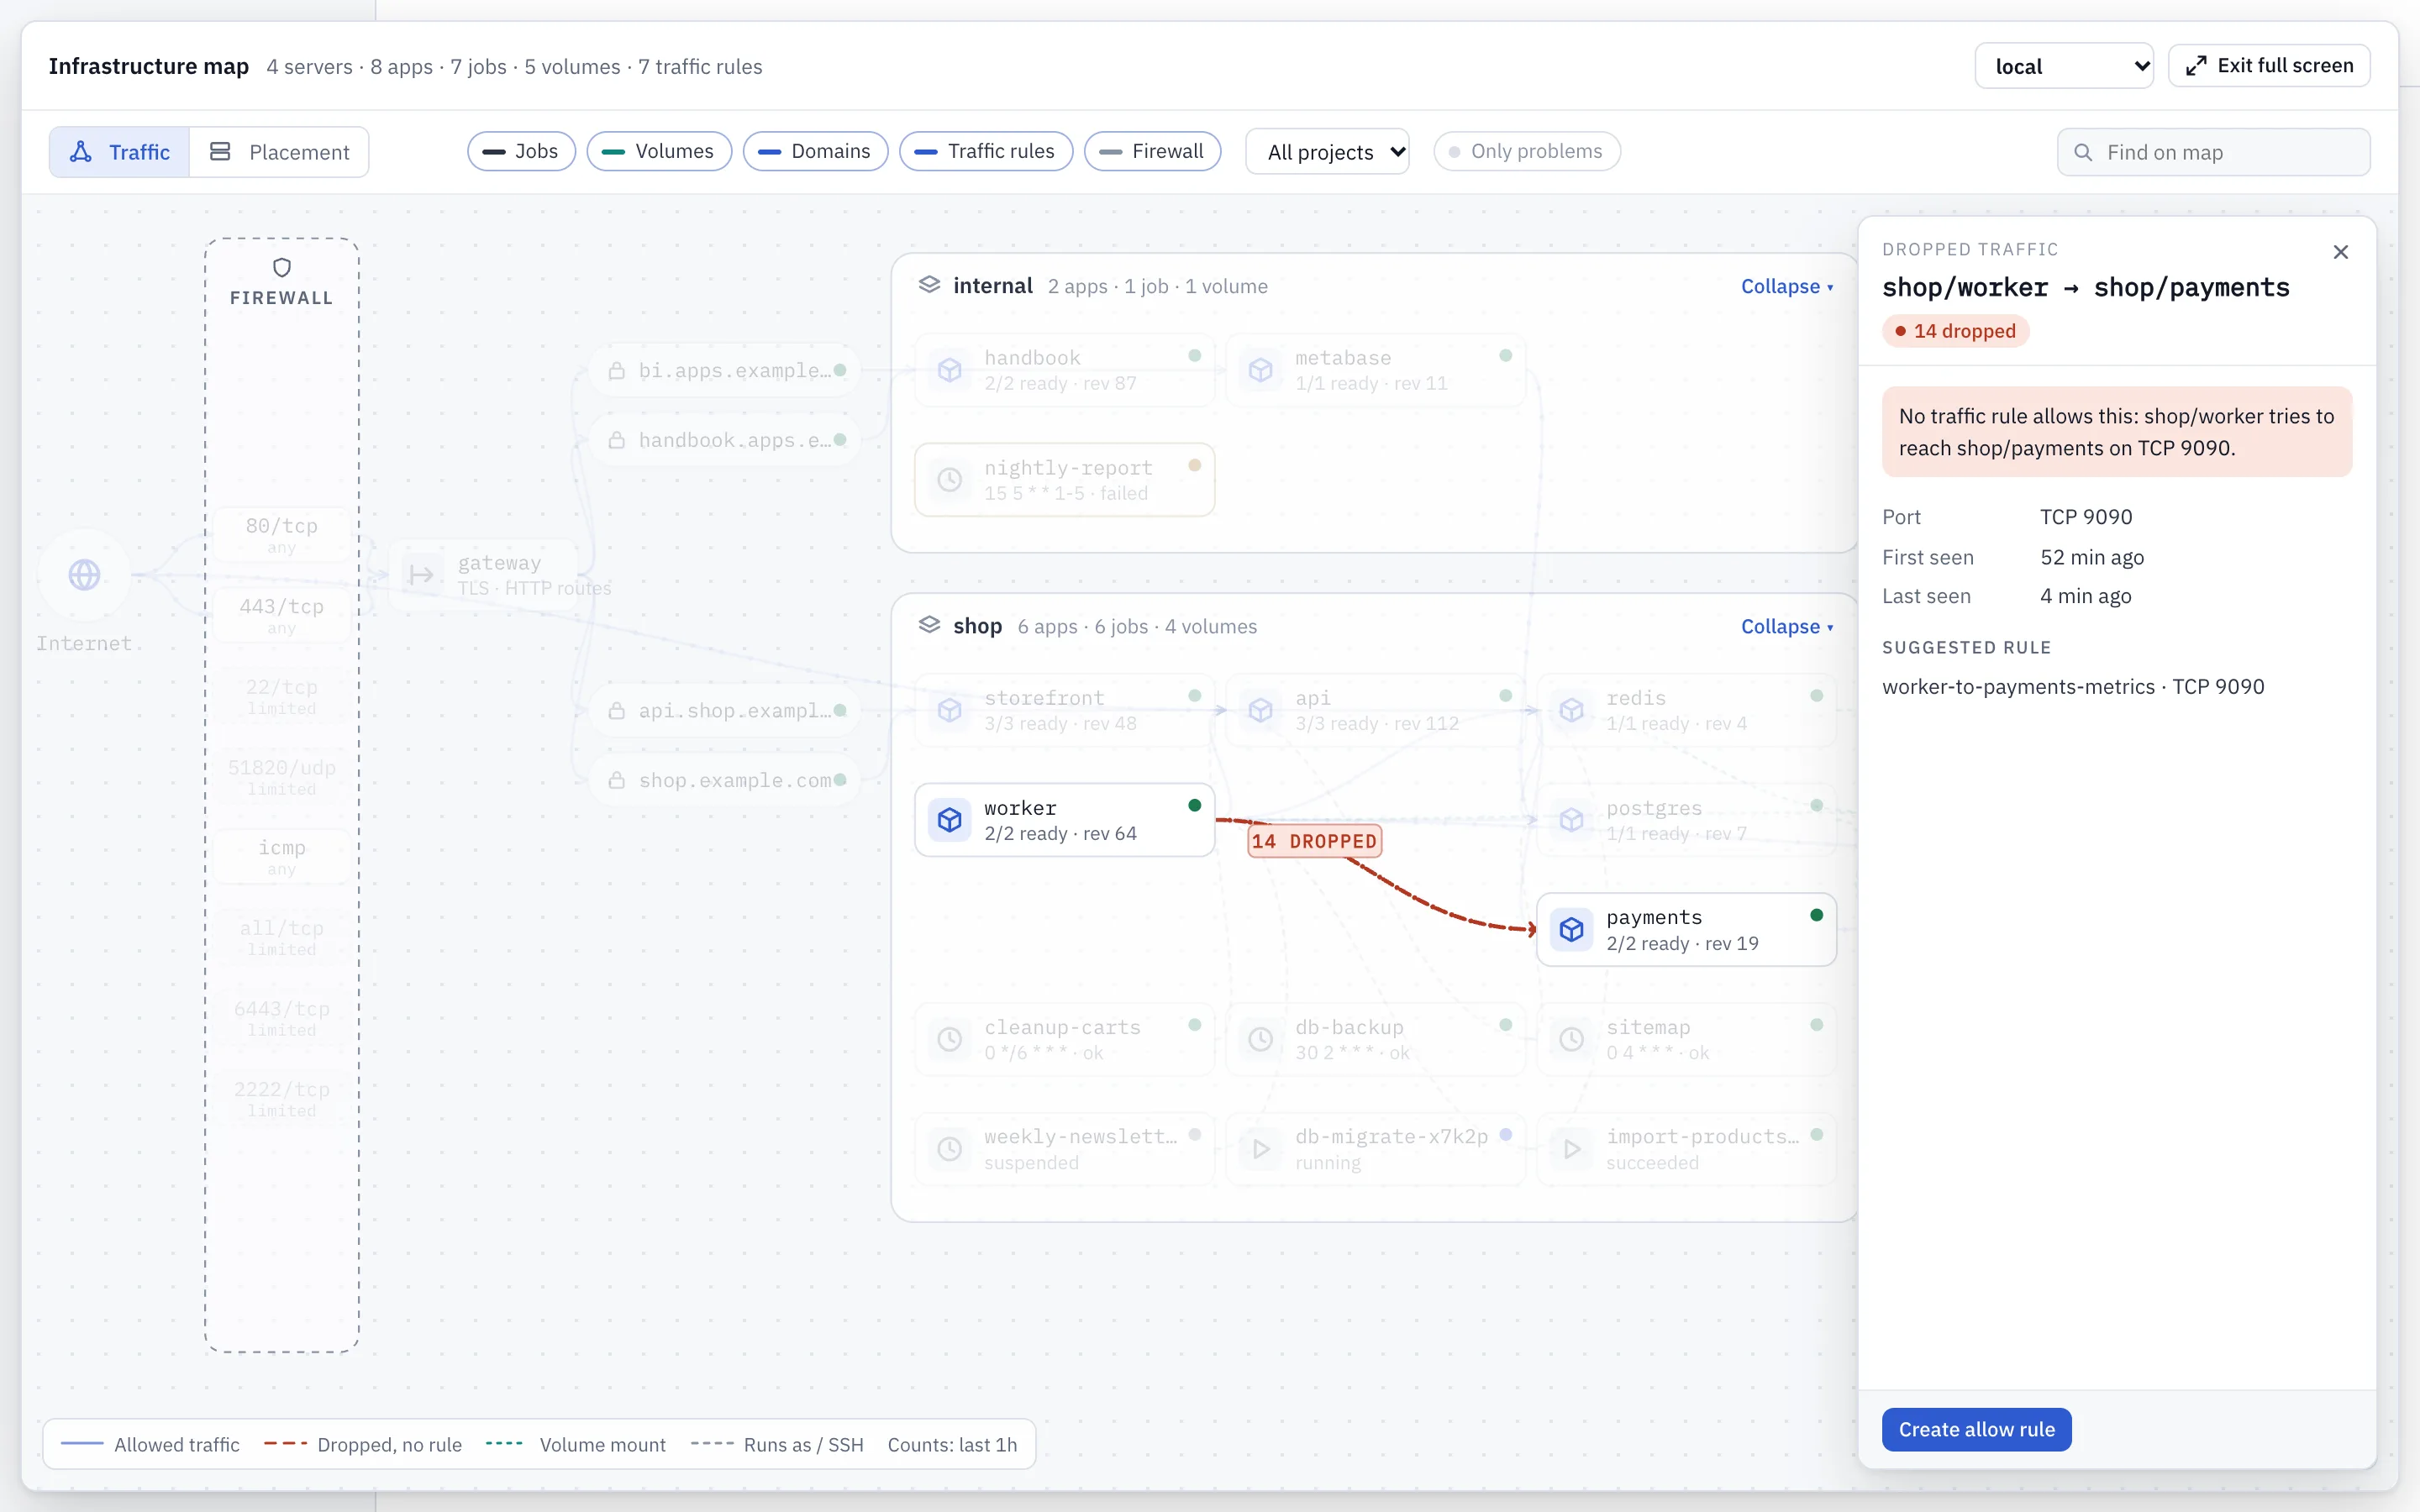This screenshot has width=2420, height=1512.
Task: Select the 443/tcp firewall port
Action: (282, 615)
